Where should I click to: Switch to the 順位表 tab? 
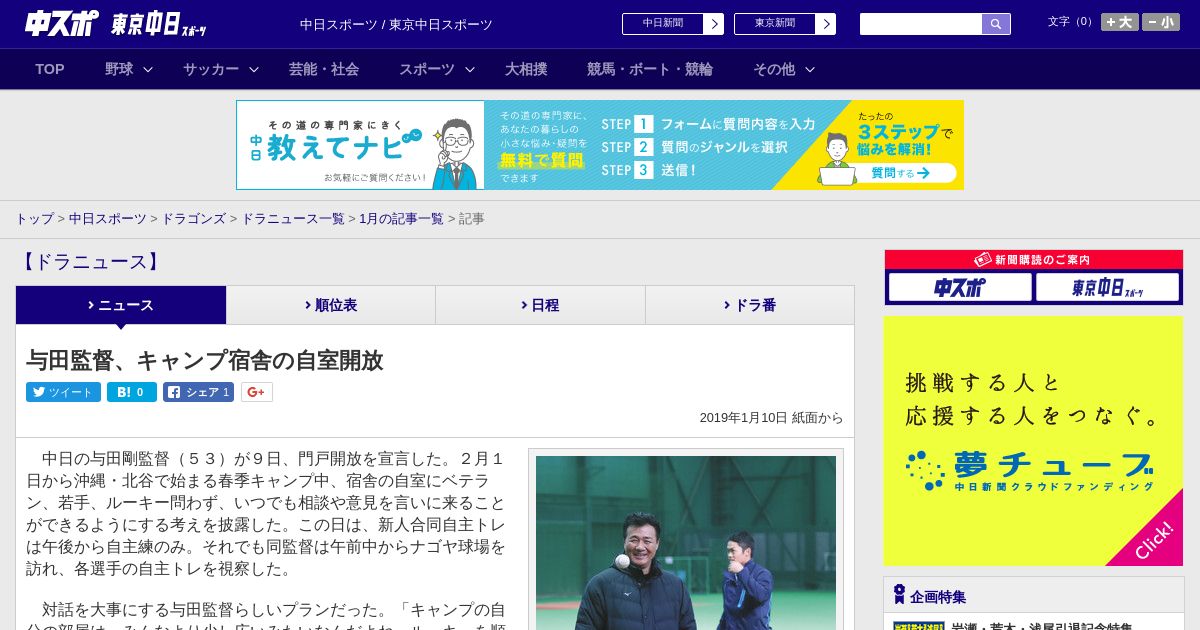pos(331,305)
